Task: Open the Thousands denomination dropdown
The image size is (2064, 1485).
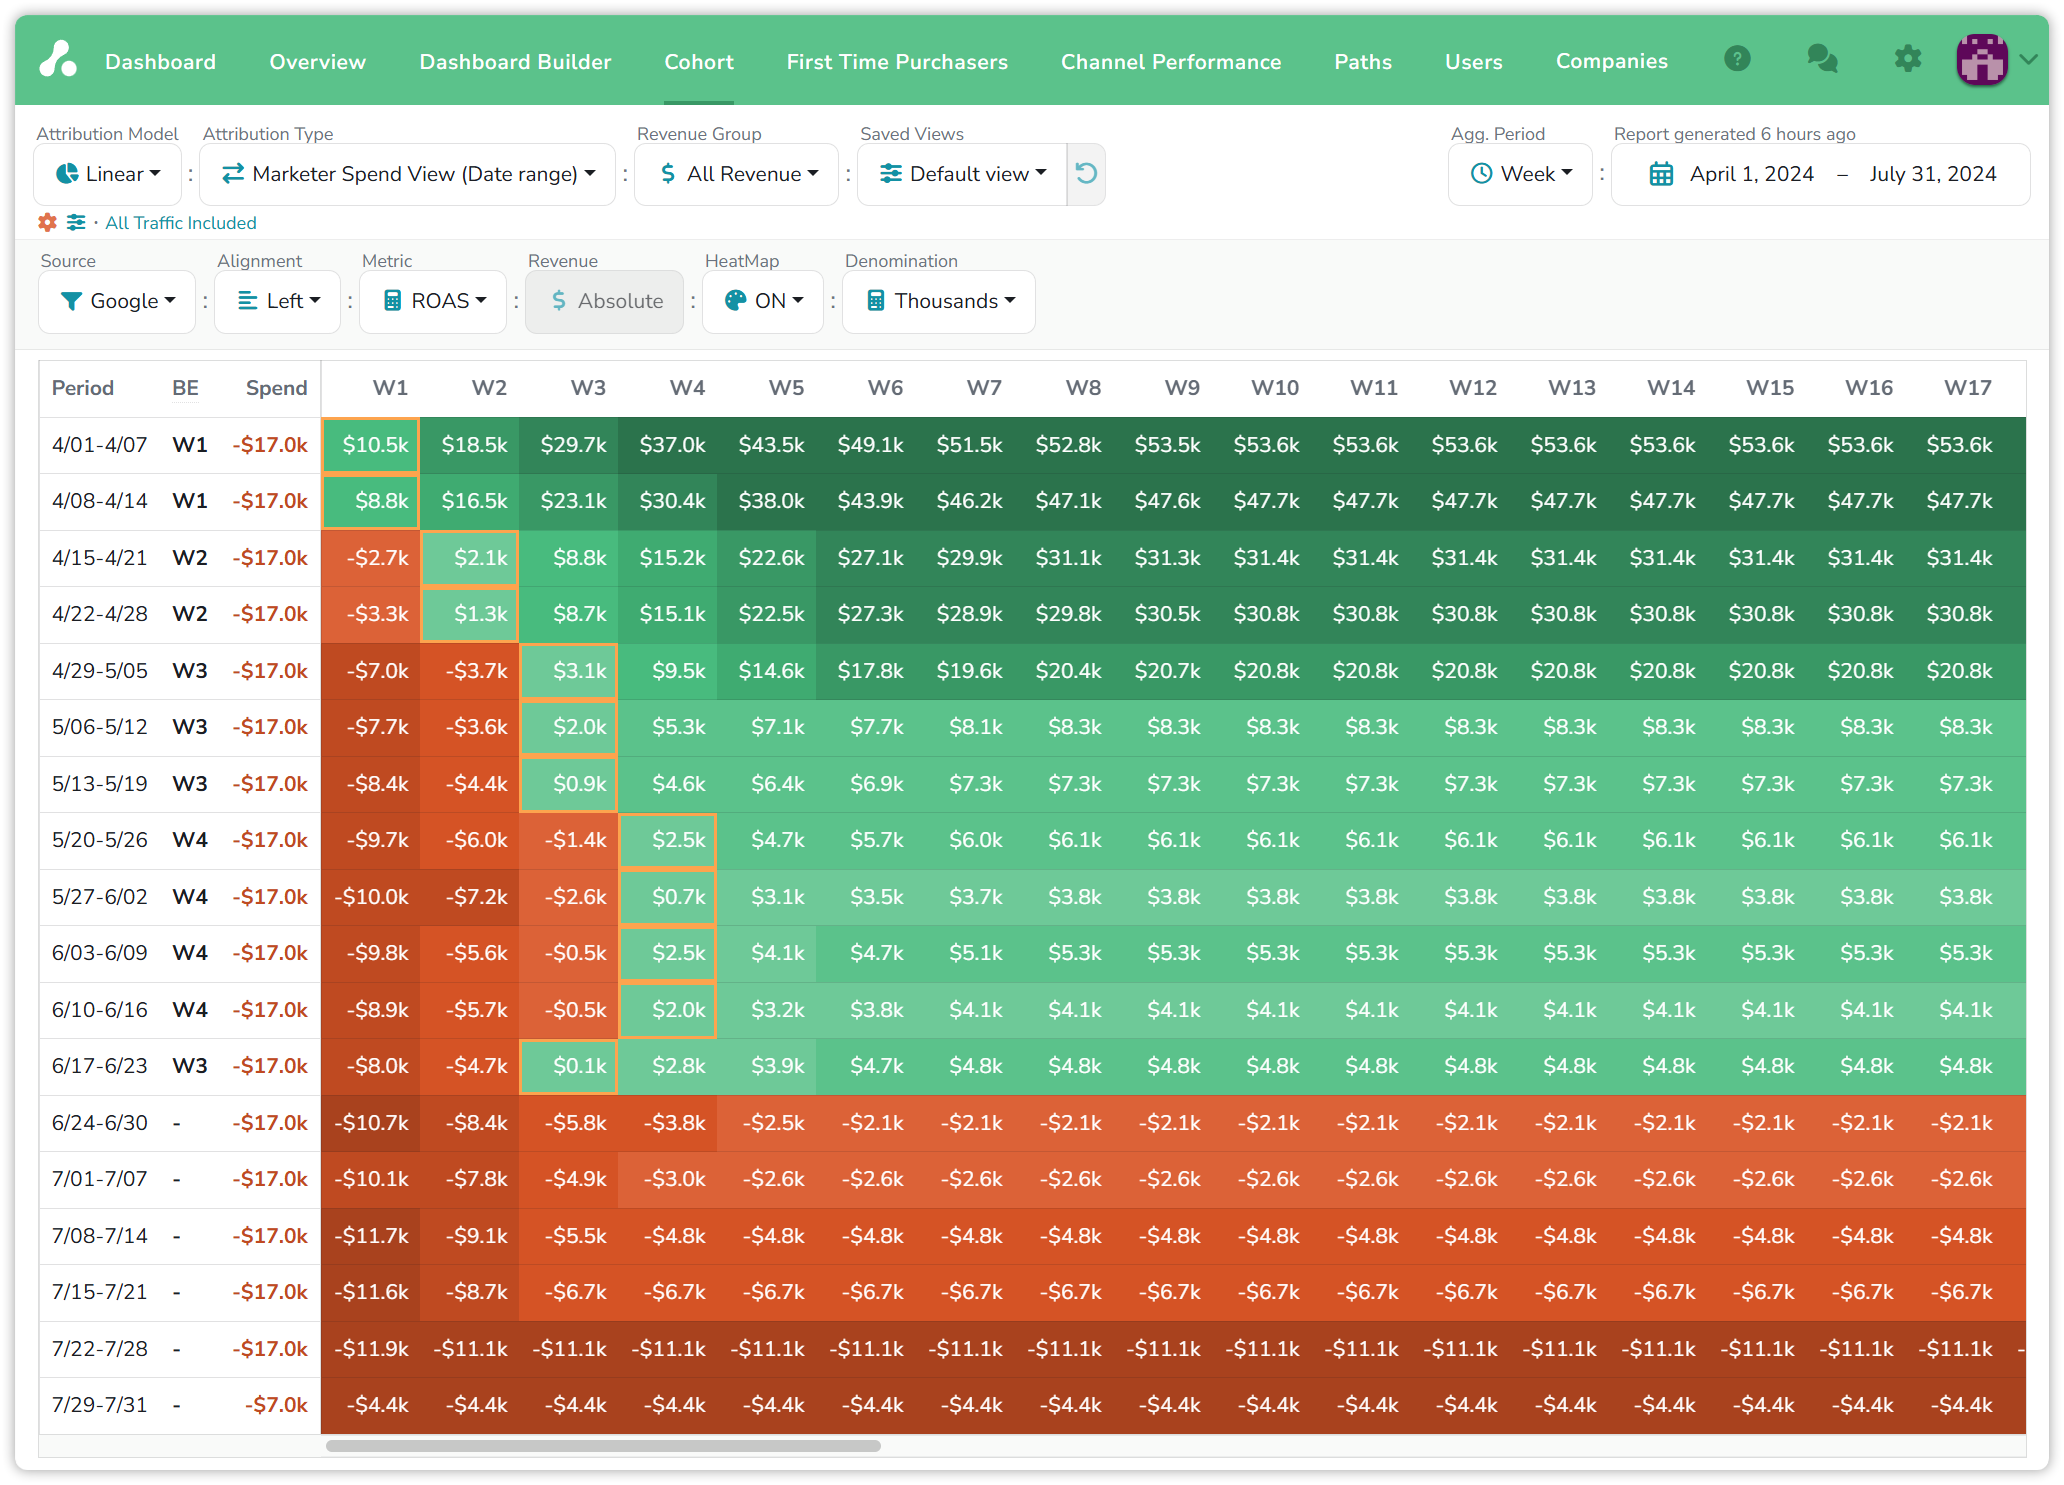Action: click(x=939, y=301)
